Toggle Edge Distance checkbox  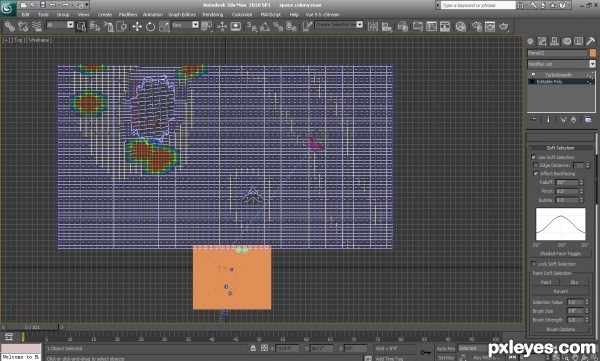[536, 165]
